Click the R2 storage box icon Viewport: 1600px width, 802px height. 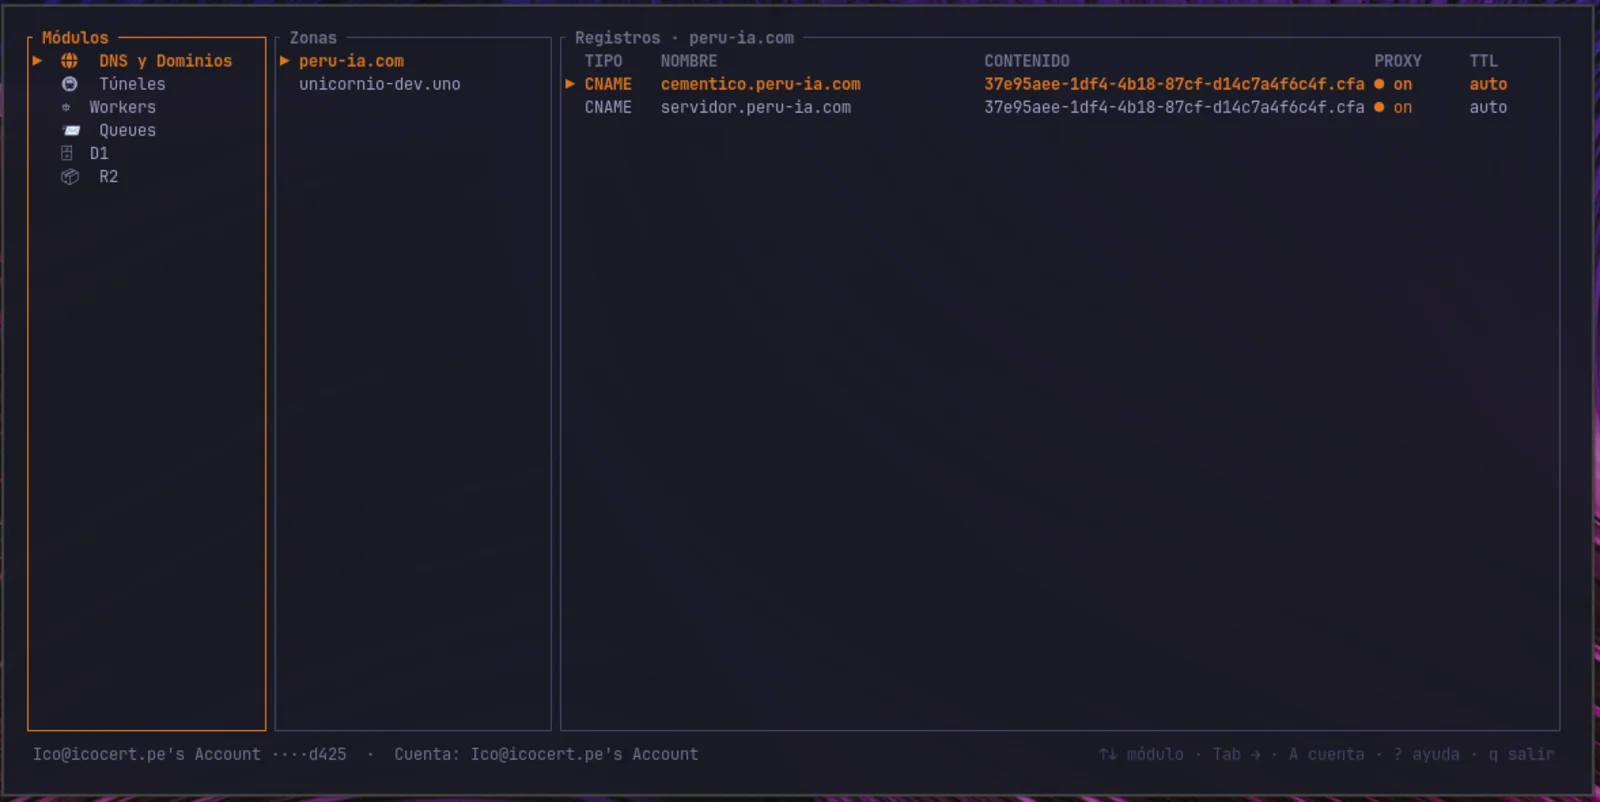tap(69, 177)
